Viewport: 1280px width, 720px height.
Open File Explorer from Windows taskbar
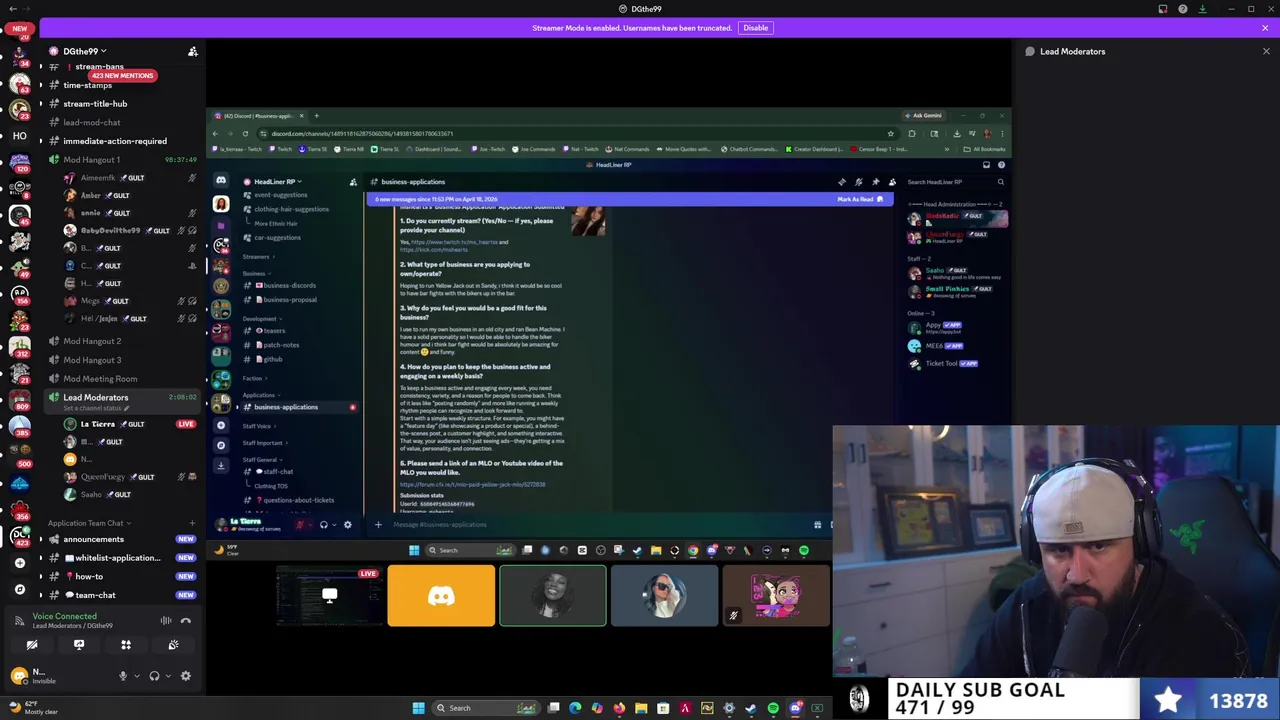pos(641,708)
